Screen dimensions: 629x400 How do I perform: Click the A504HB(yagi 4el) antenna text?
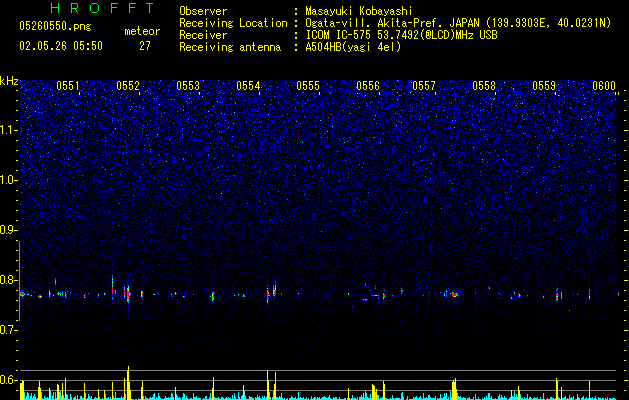(x=353, y=47)
